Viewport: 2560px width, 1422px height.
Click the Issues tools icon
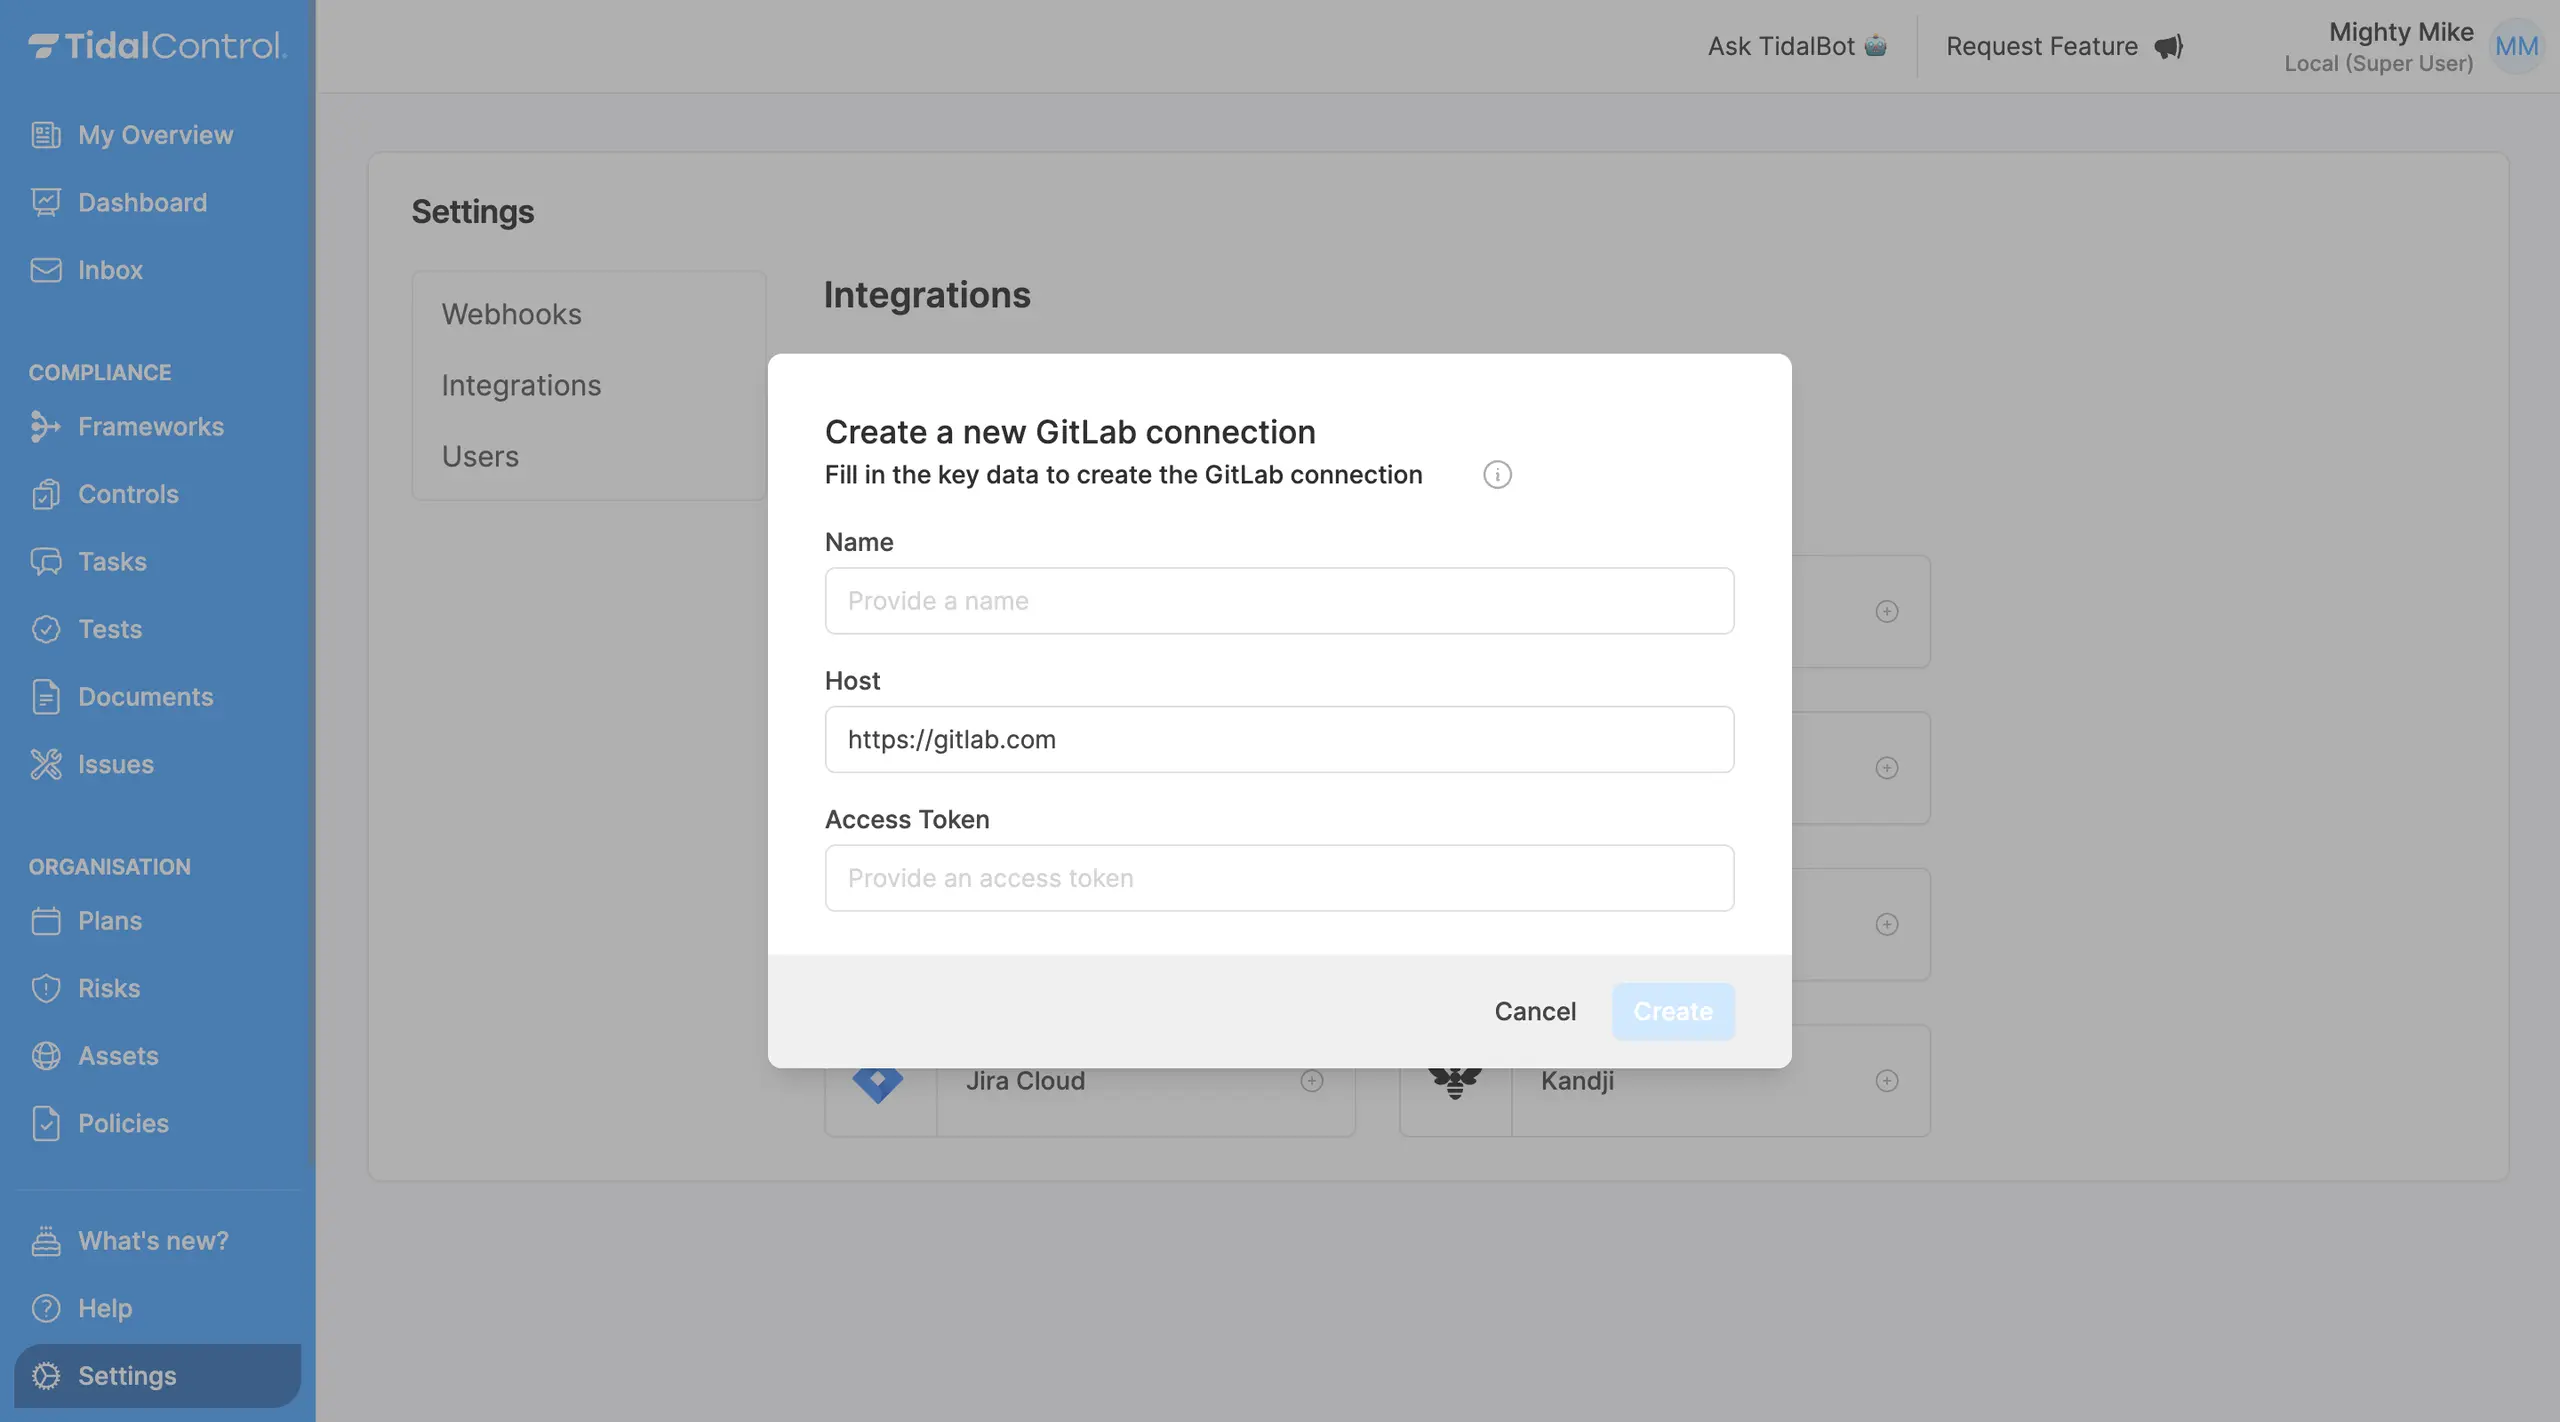tap(46, 764)
